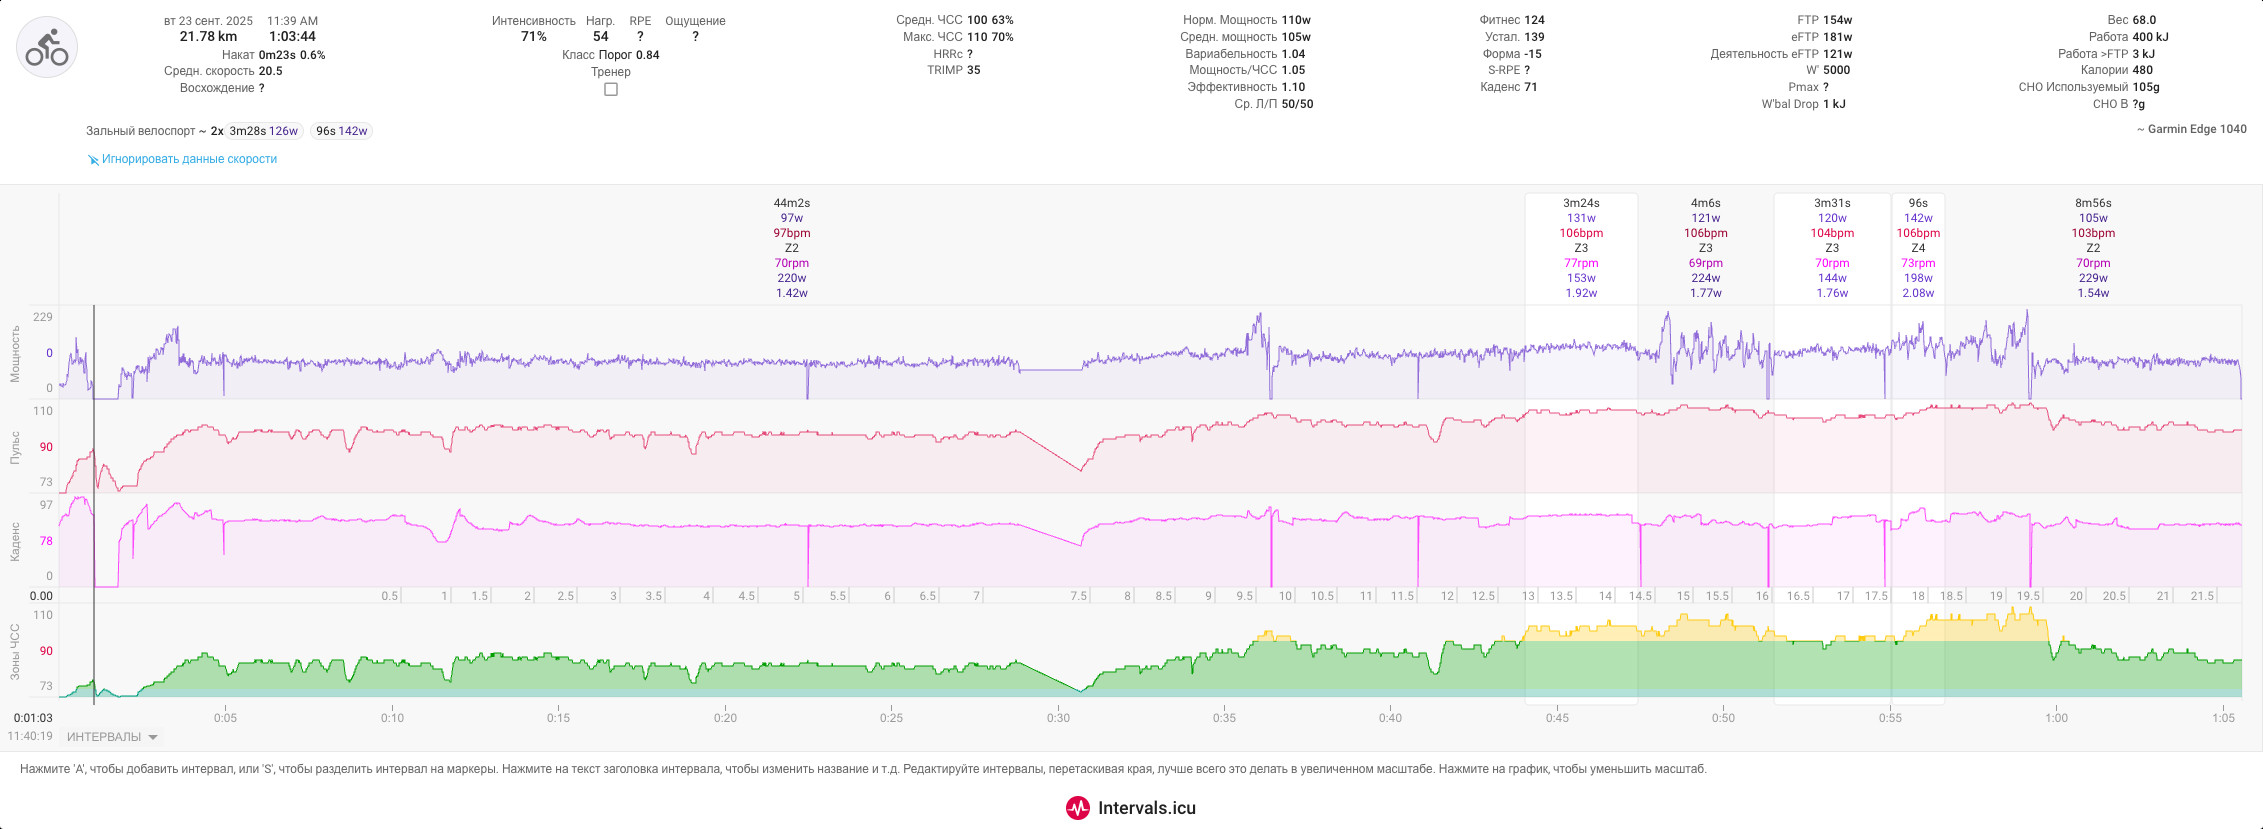Tick the Тренер checkbox

tap(611, 89)
